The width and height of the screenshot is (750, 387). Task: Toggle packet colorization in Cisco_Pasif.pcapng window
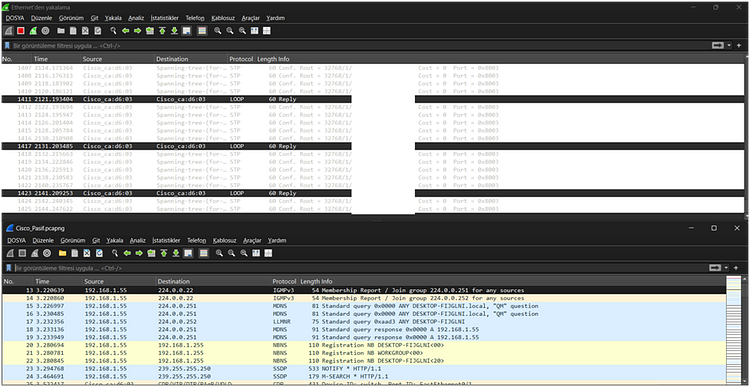pos(204,253)
